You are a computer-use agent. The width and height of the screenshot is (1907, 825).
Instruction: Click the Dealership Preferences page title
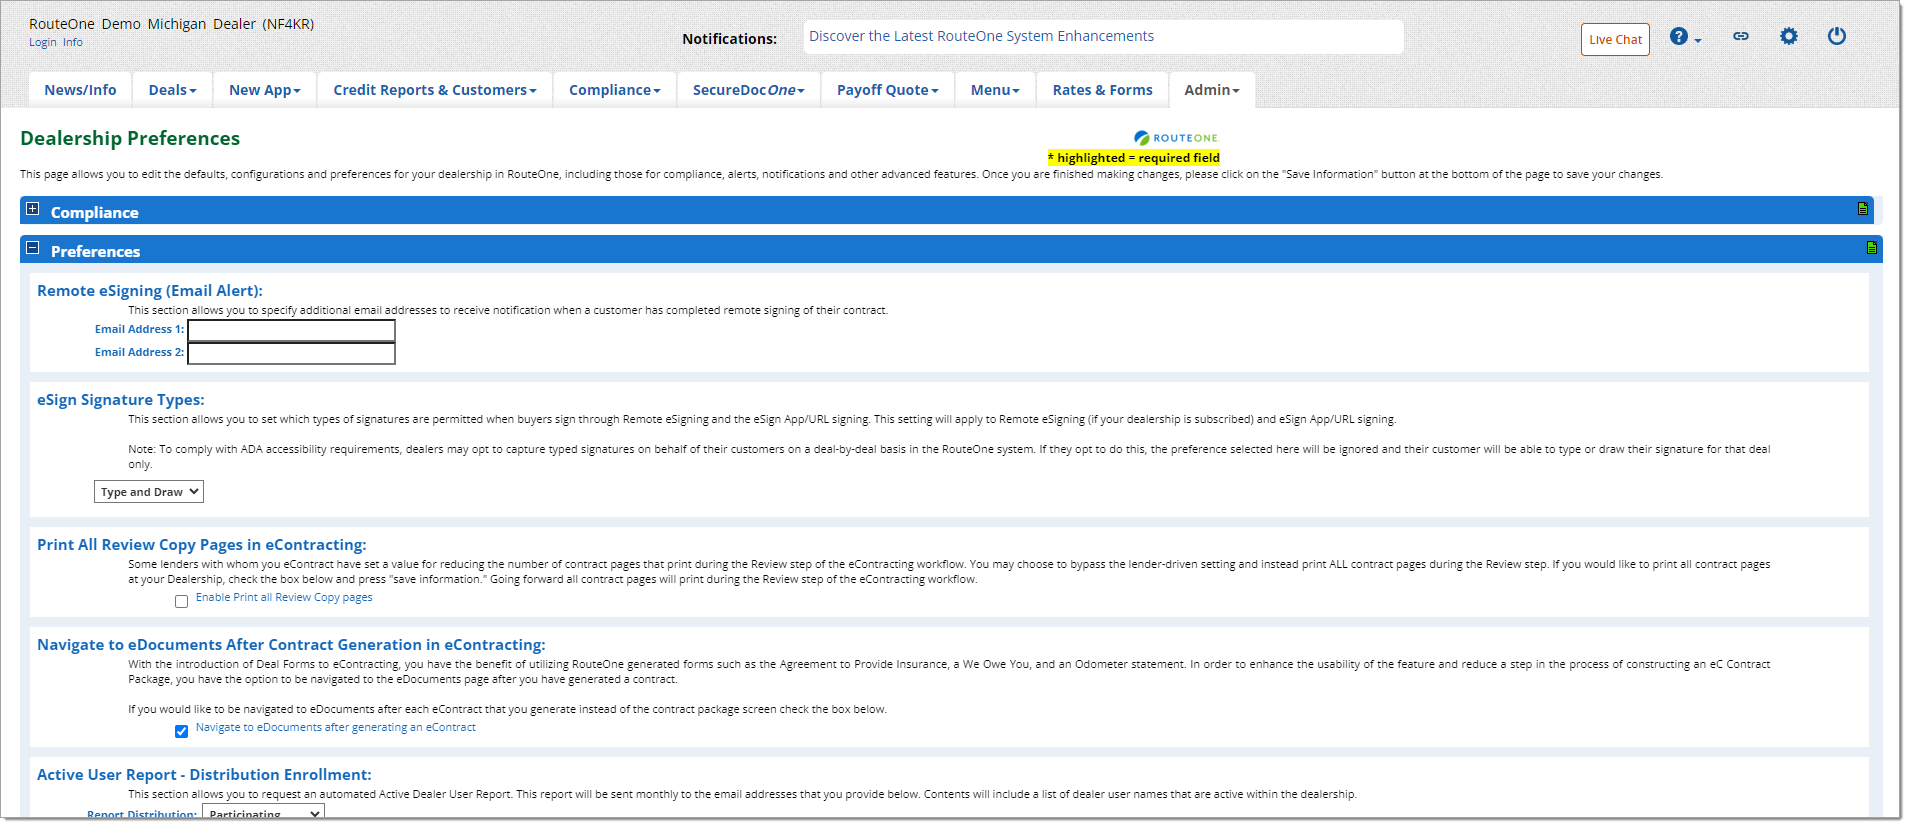click(130, 138)
